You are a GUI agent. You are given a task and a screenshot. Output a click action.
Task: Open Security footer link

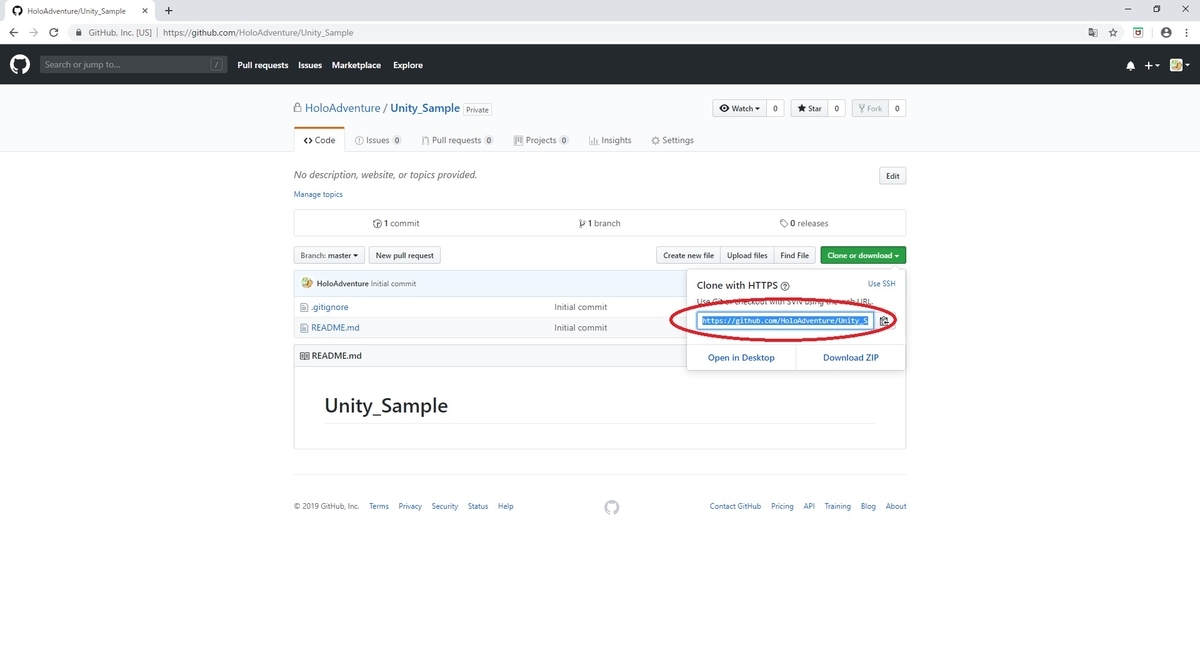(445, 506)
